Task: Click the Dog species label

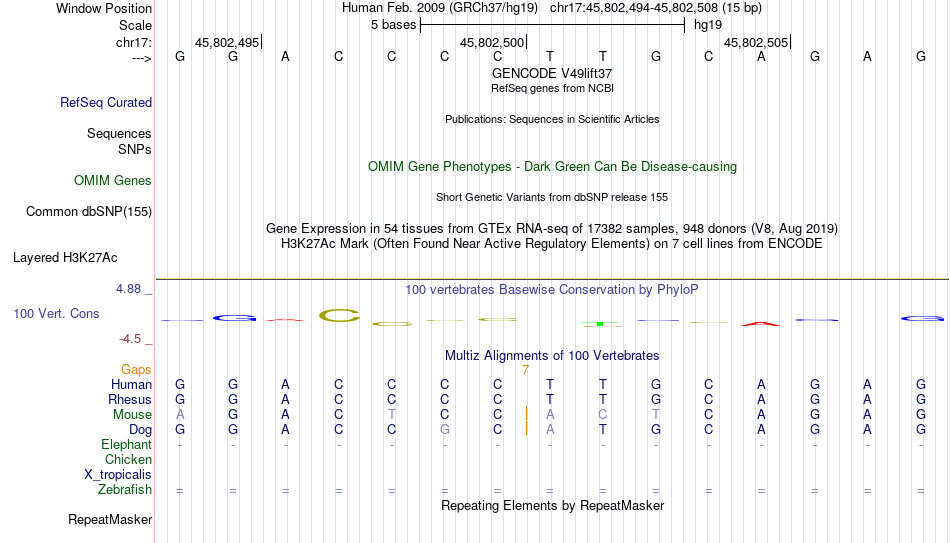Action: pos(141,430)
